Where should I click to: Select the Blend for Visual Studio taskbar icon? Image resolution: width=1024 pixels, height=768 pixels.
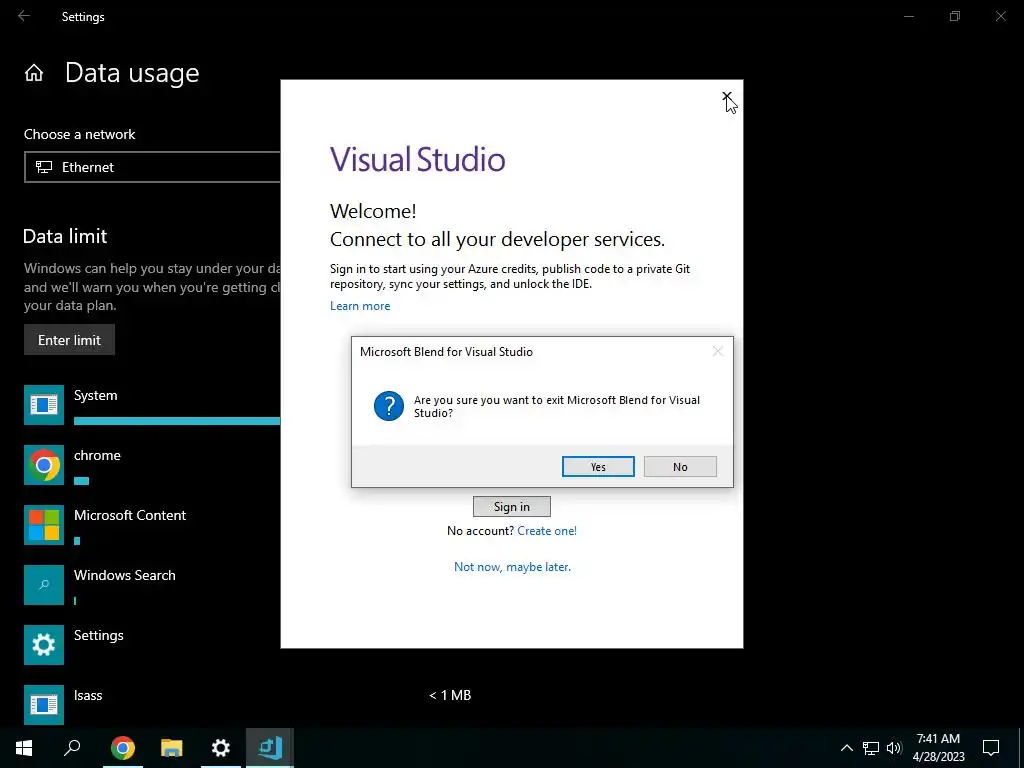[x=270, y=748]
